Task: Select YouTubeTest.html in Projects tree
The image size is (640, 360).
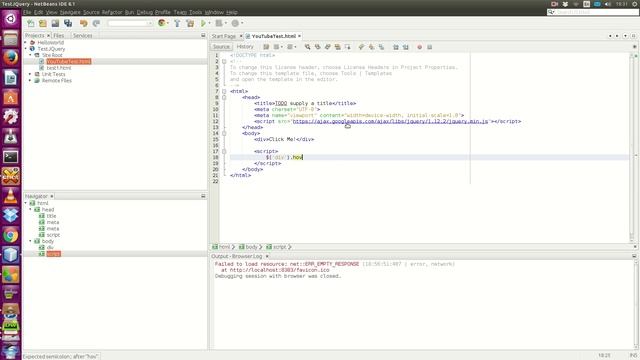Action: pos(69,61)
